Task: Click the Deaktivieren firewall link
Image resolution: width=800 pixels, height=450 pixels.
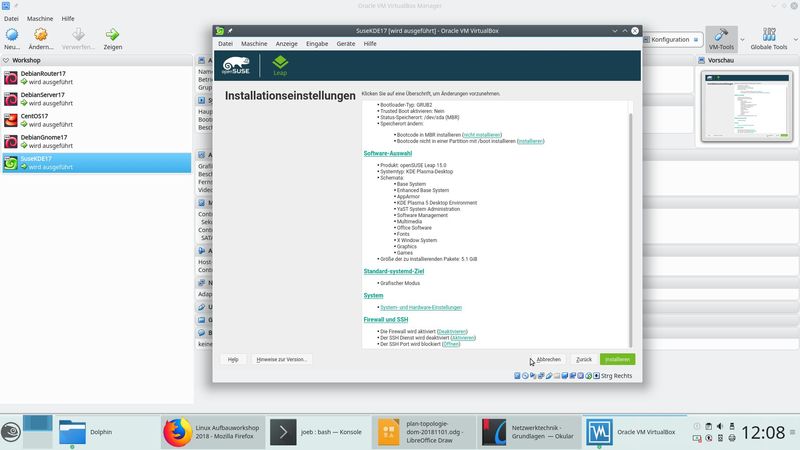Action: (452, 332)
